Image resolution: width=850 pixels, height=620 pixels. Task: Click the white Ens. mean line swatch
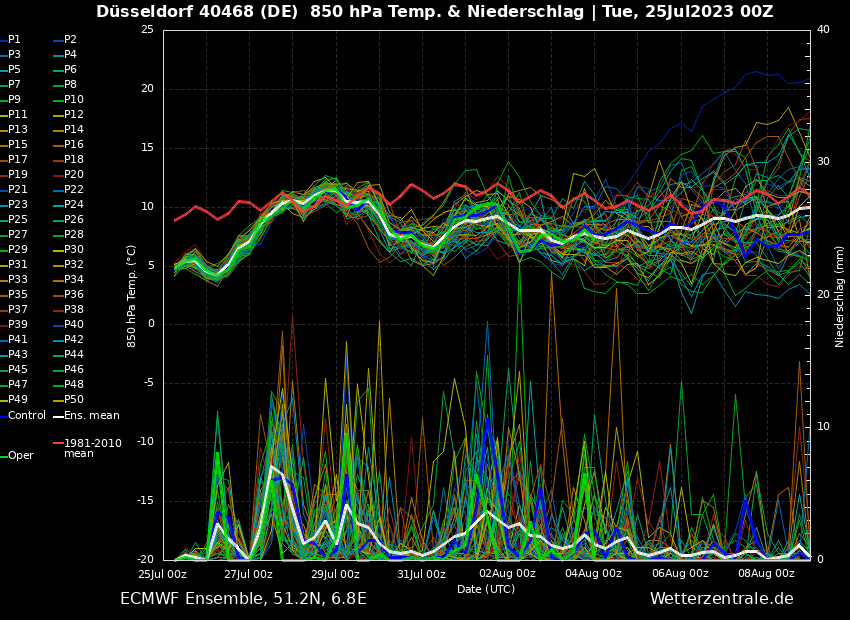coord(58,416)
